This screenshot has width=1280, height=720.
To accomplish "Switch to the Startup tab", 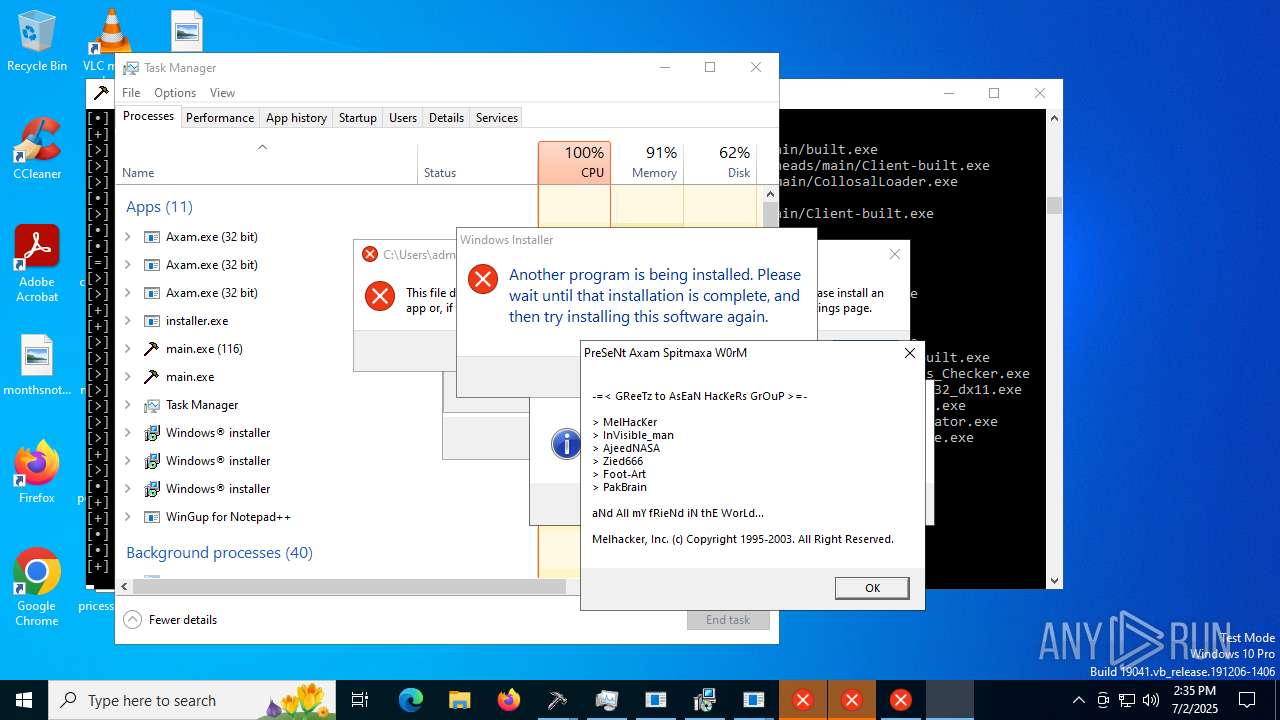I will [x=357, y=118].
